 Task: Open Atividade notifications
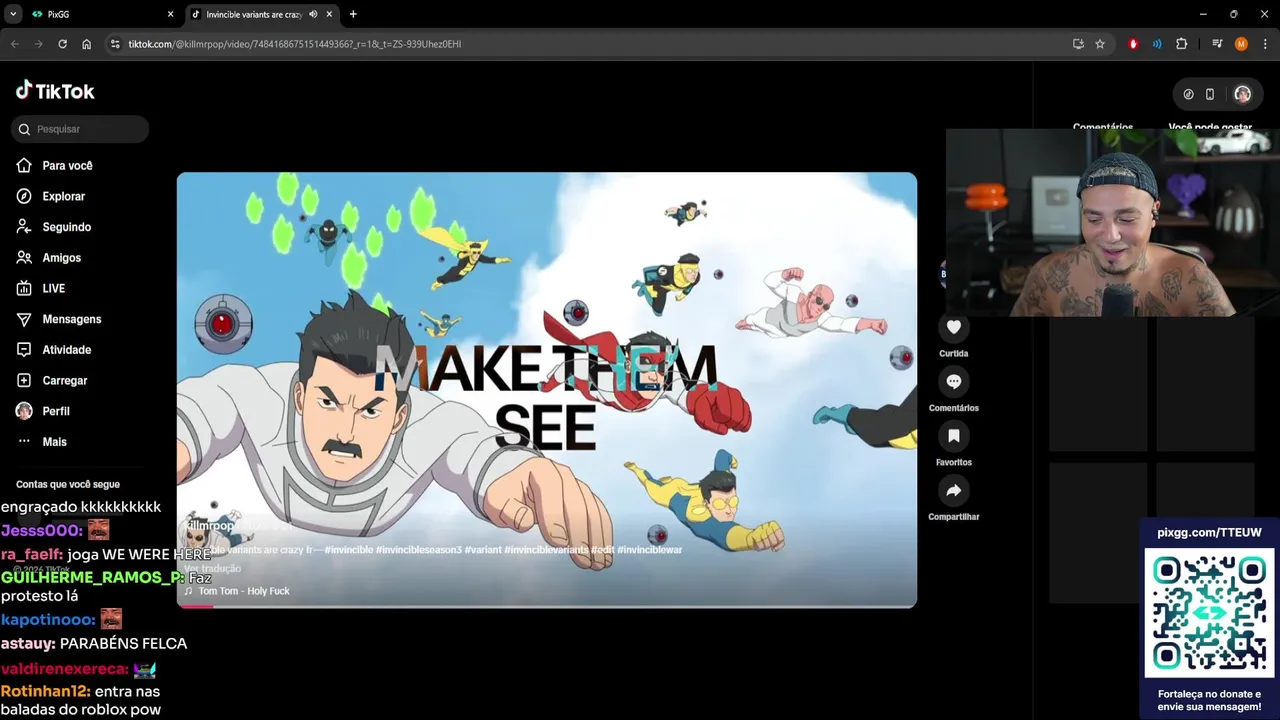pos(53,350)
